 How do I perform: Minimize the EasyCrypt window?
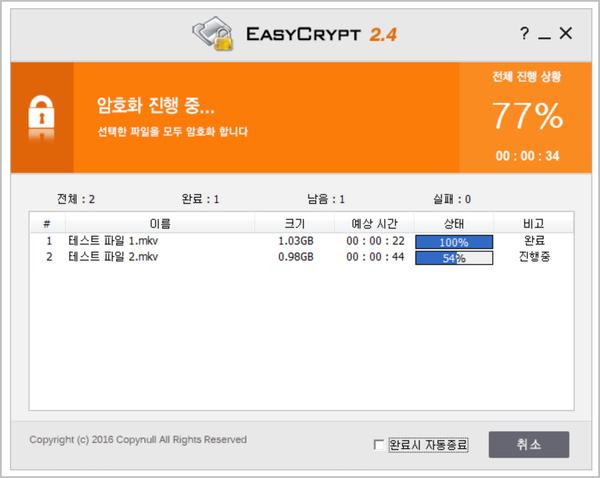point(544,37)
